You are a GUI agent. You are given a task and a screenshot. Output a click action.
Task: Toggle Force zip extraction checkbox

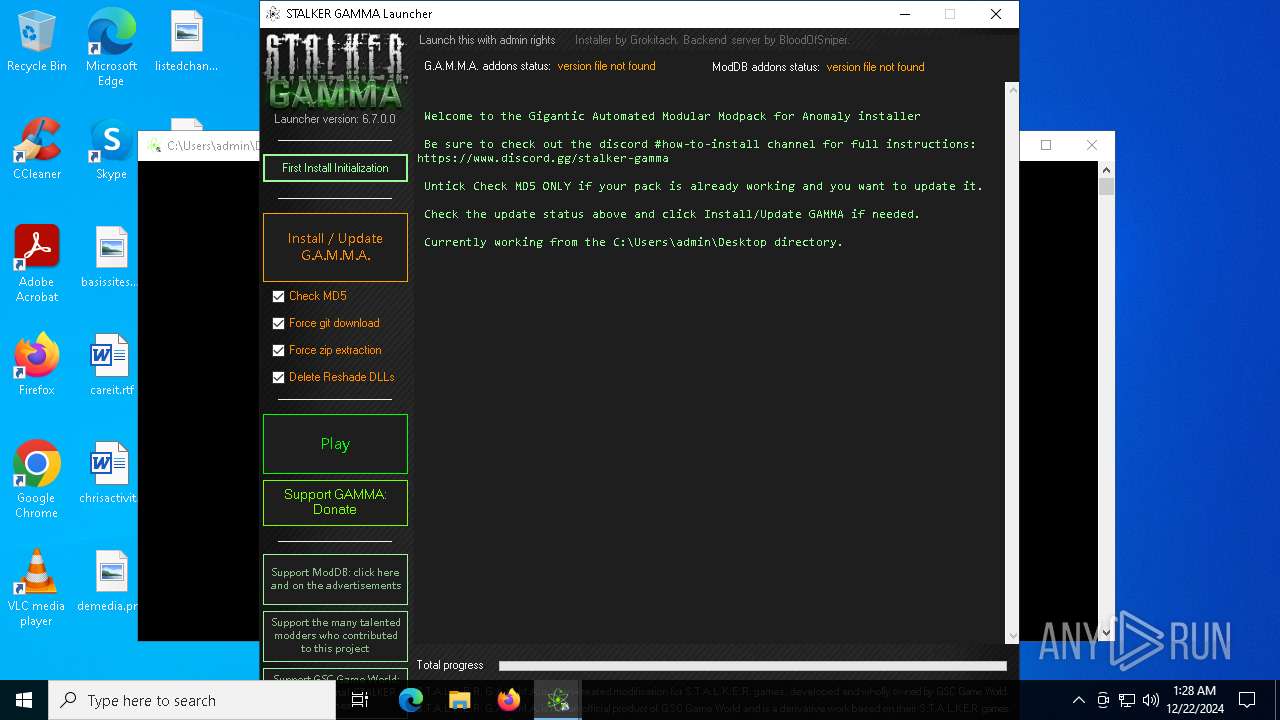pos(278,350)
